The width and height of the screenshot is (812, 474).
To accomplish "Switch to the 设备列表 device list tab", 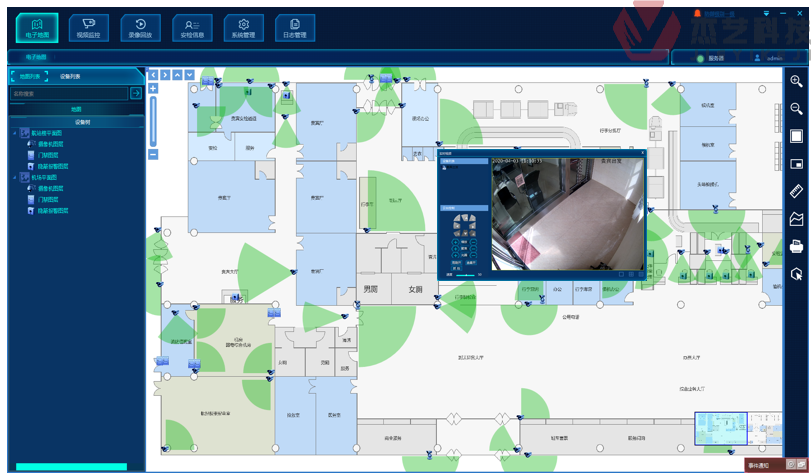I will coord(71,76).
